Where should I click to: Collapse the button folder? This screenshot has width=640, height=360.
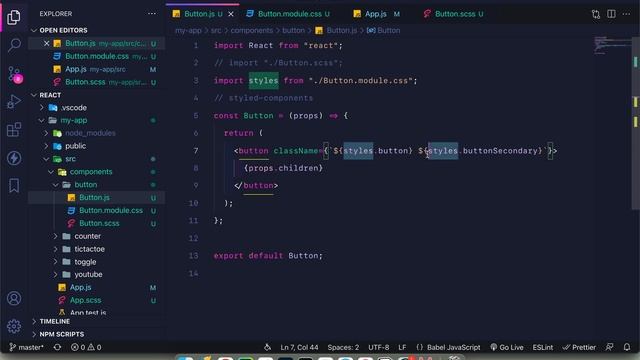tap(85, 184)
